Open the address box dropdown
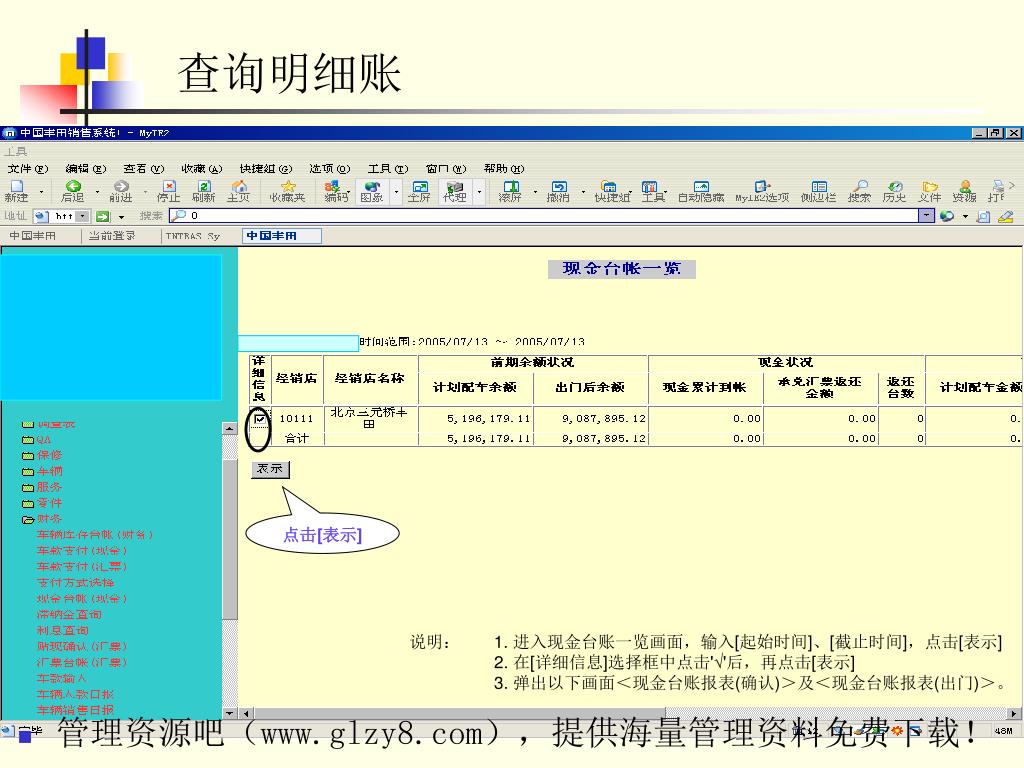Image resolution: width=1024 pixels, height=768 pixels. (x=83, y=216)
